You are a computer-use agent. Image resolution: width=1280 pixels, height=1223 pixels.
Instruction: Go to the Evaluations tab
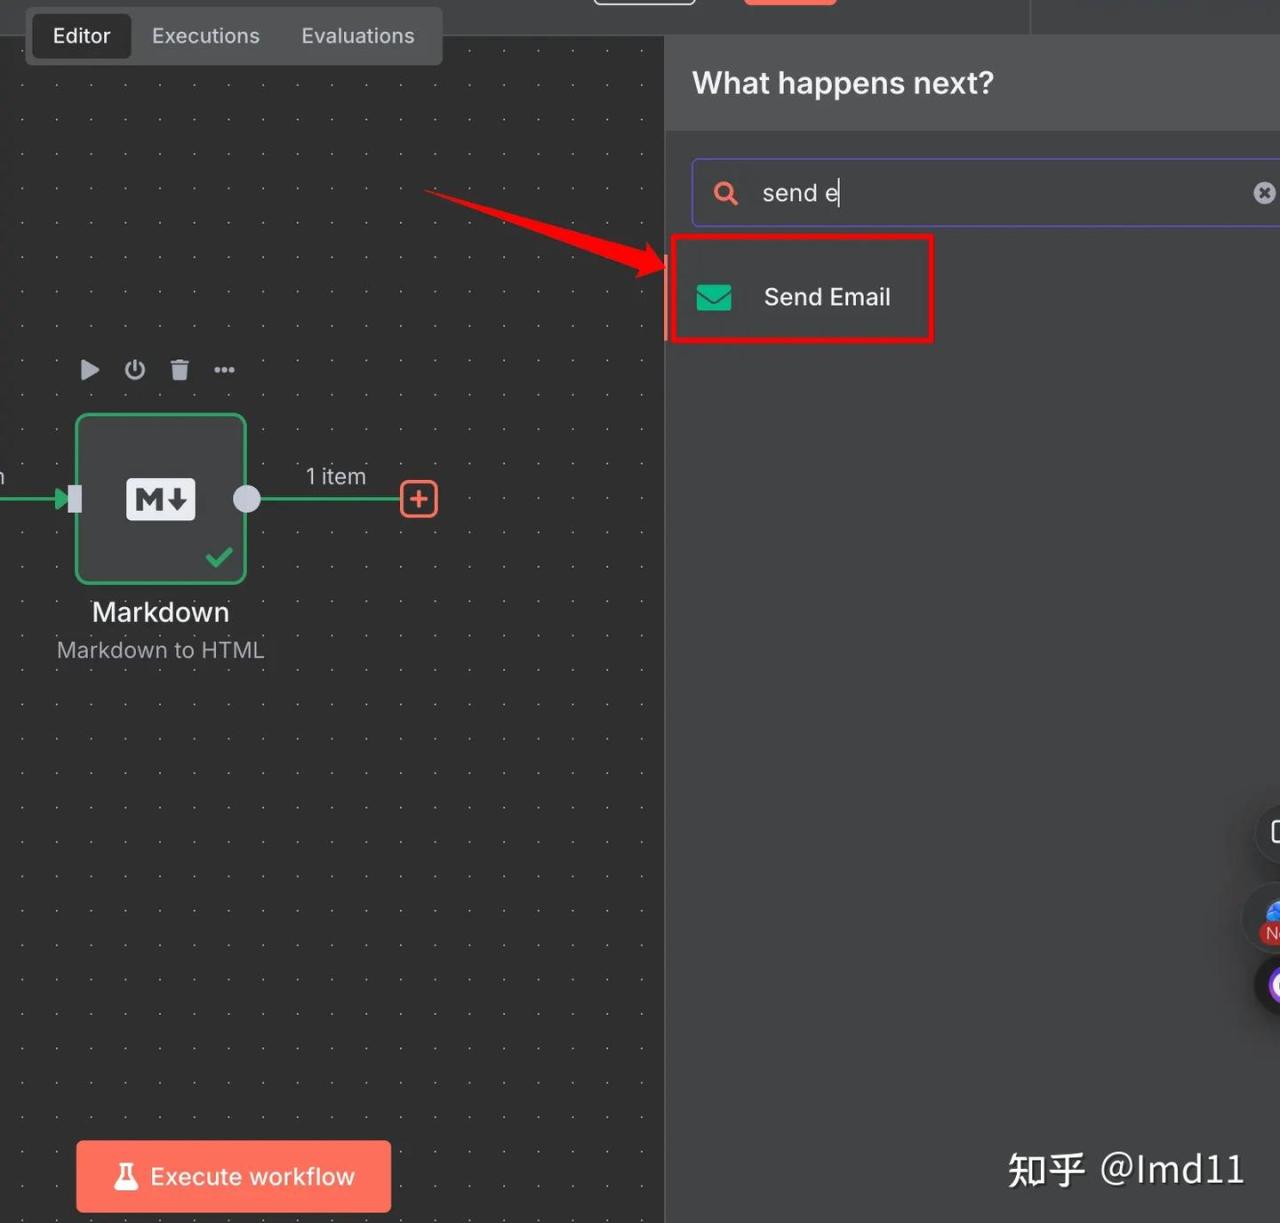point(357,36)
